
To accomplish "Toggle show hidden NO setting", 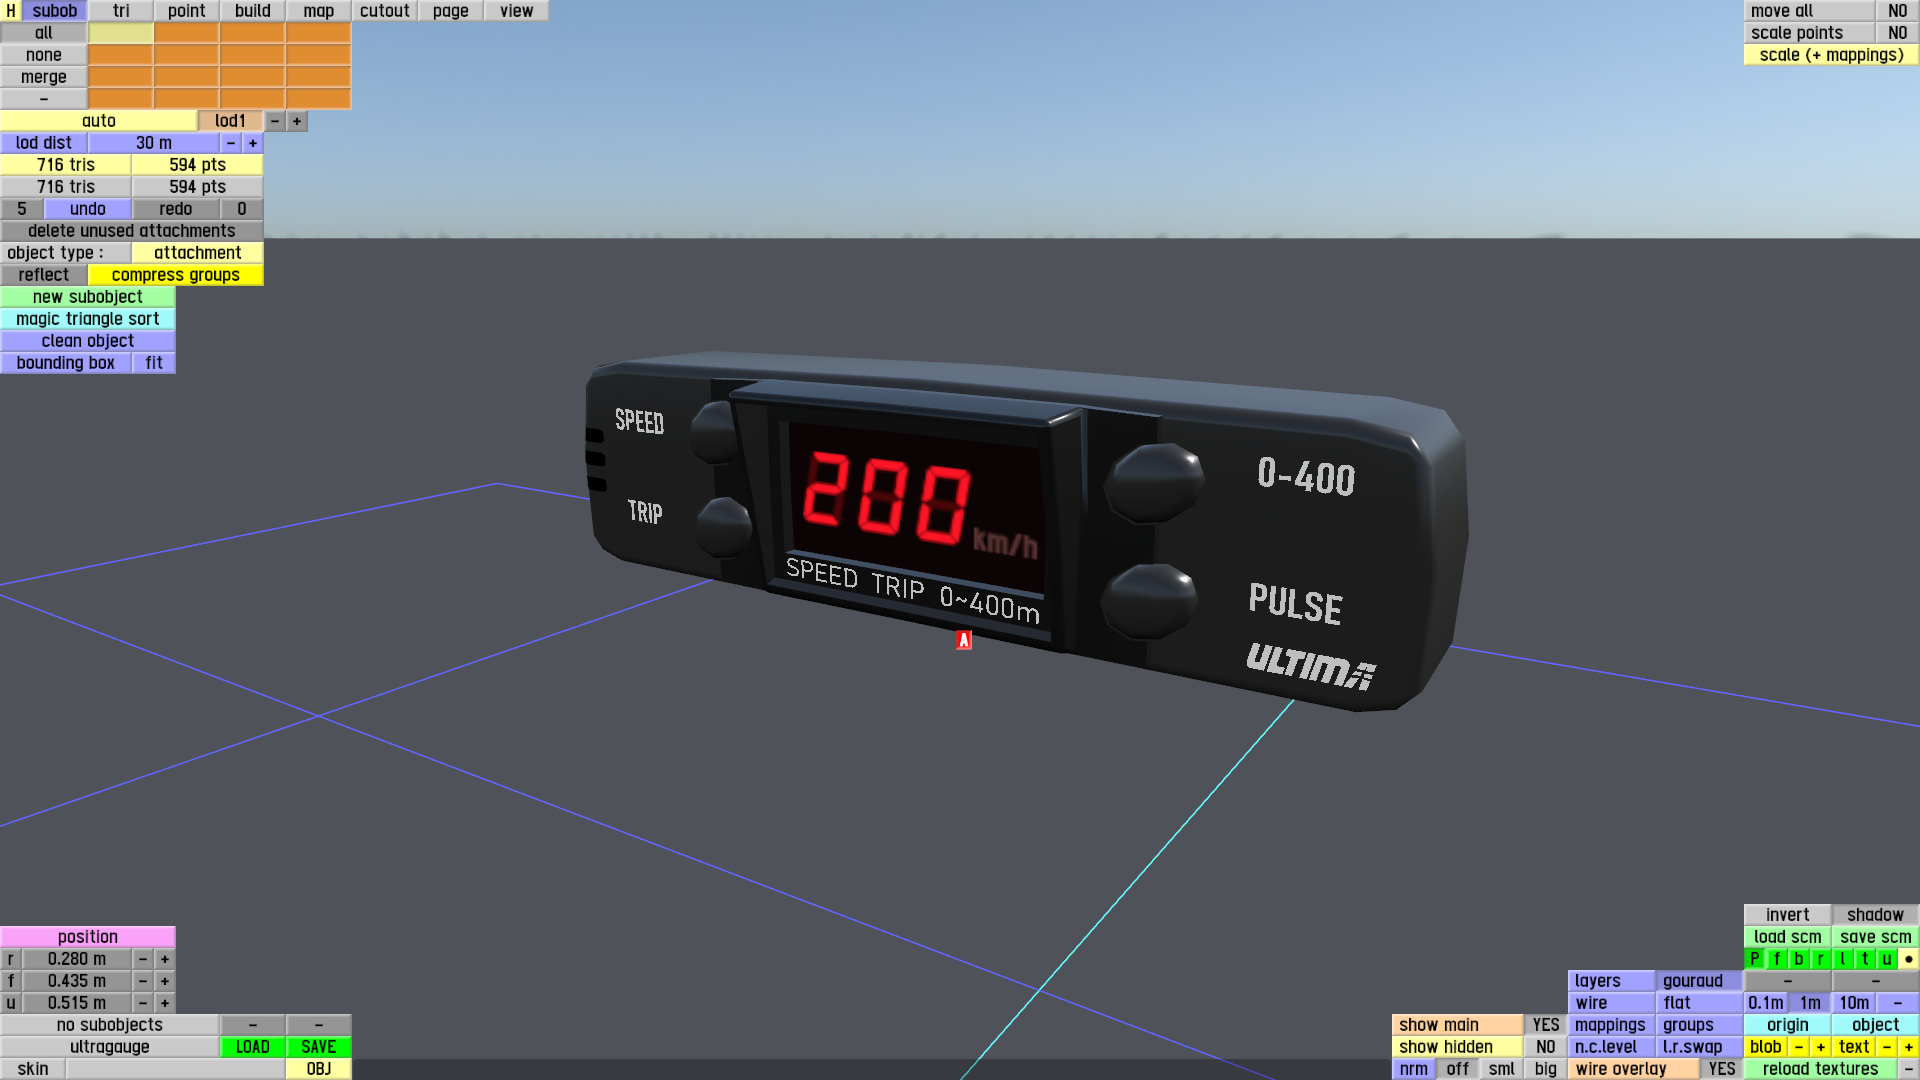I will tap(1545, 1047).
